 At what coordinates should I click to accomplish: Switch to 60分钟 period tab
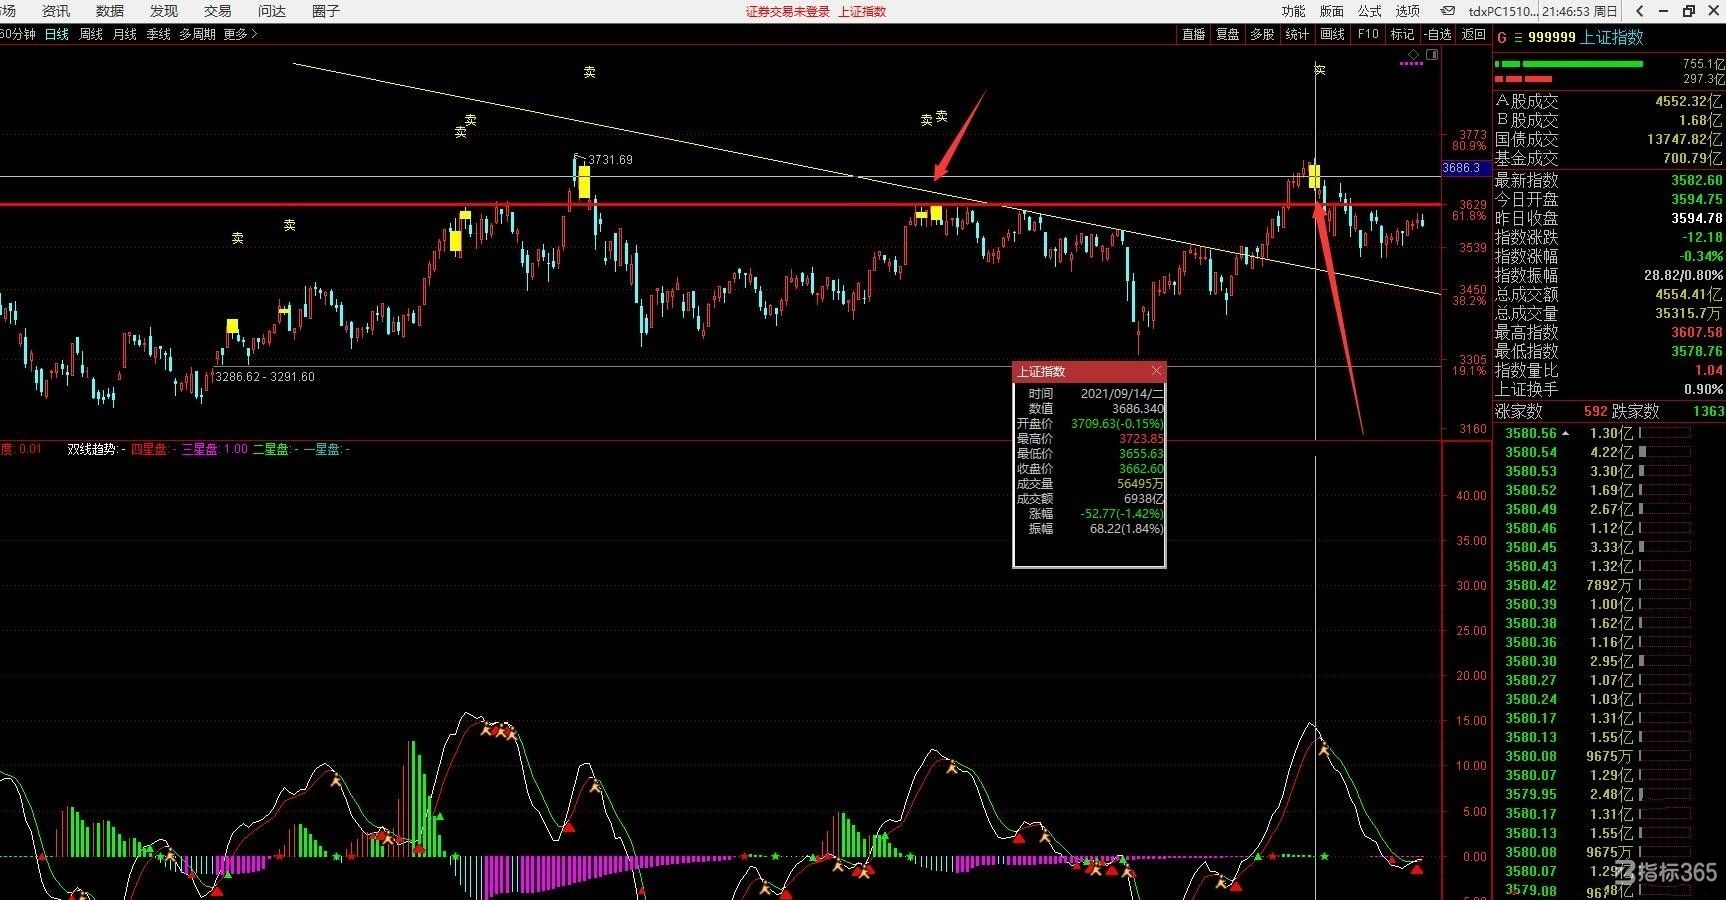tap(17, 34)
